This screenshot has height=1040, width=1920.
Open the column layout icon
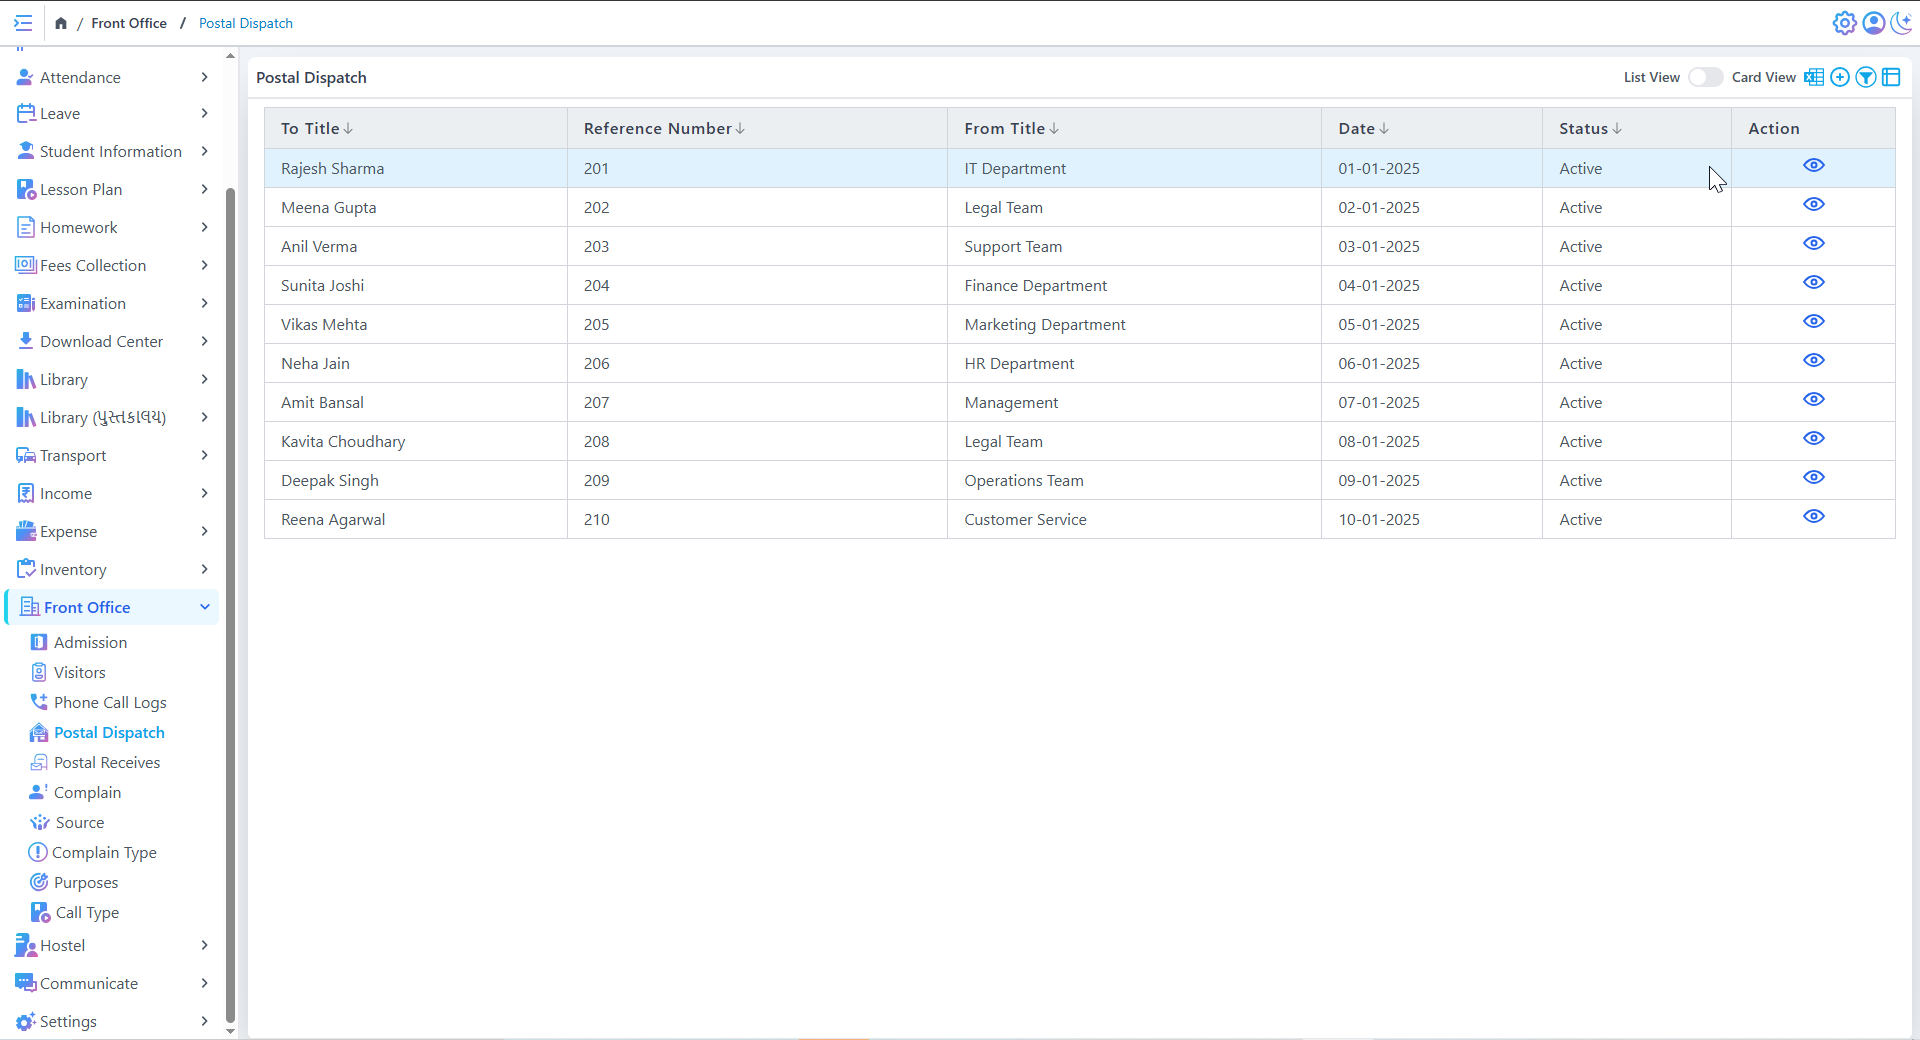click(x=1891, y=78)
